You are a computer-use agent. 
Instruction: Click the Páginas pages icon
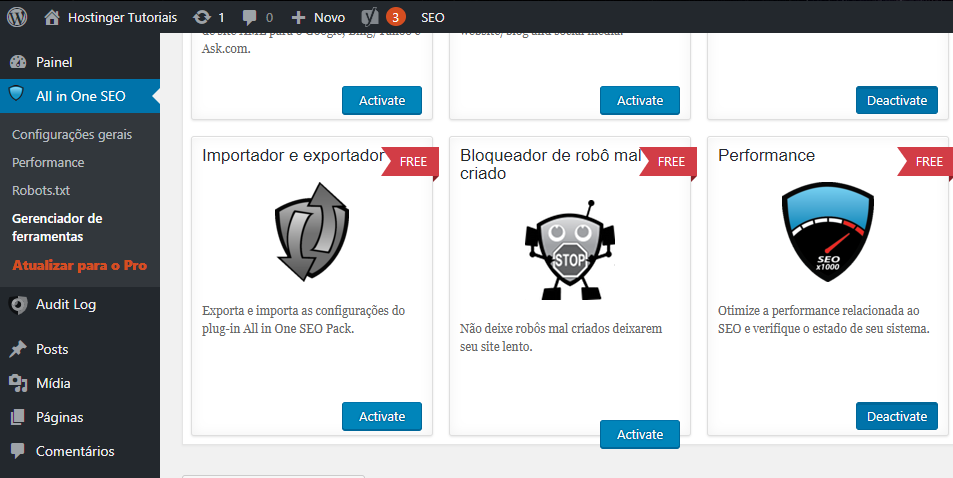(x=18, y=417)
